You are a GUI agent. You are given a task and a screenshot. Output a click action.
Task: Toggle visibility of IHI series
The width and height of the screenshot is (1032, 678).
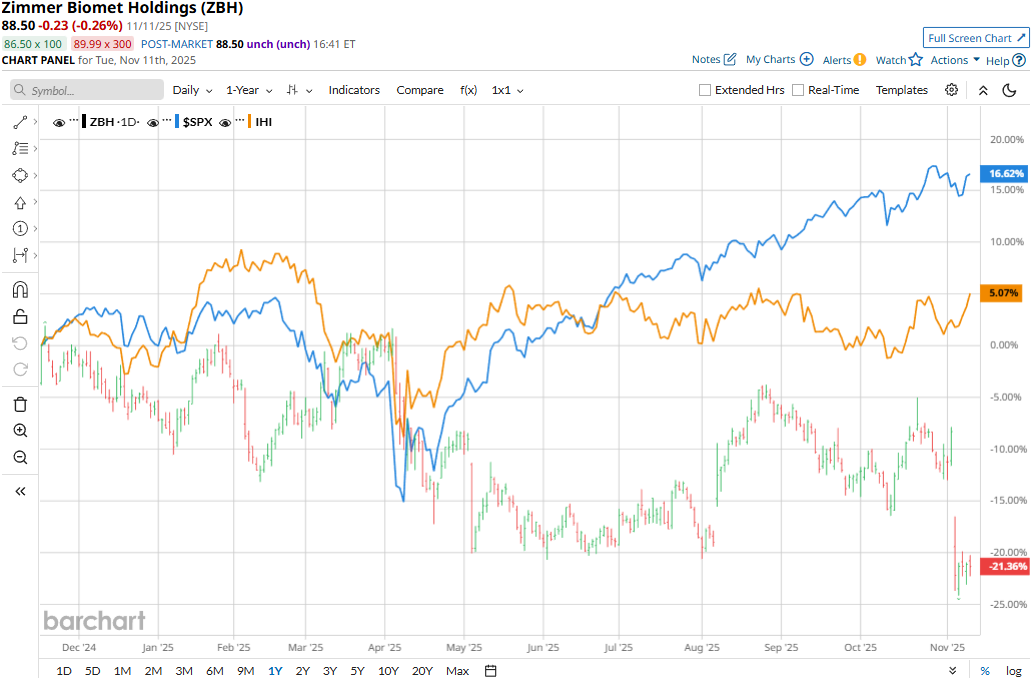(x=225, y=122)
